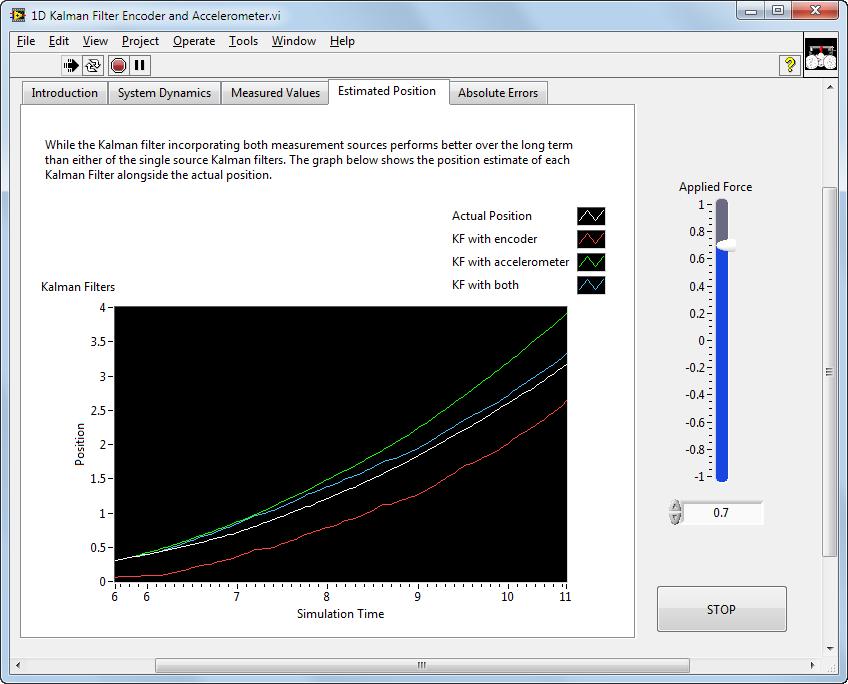Click Run Continuously toolbar icon
The width and height of the screenshot is (848, 684).
[x=93, y=65]
